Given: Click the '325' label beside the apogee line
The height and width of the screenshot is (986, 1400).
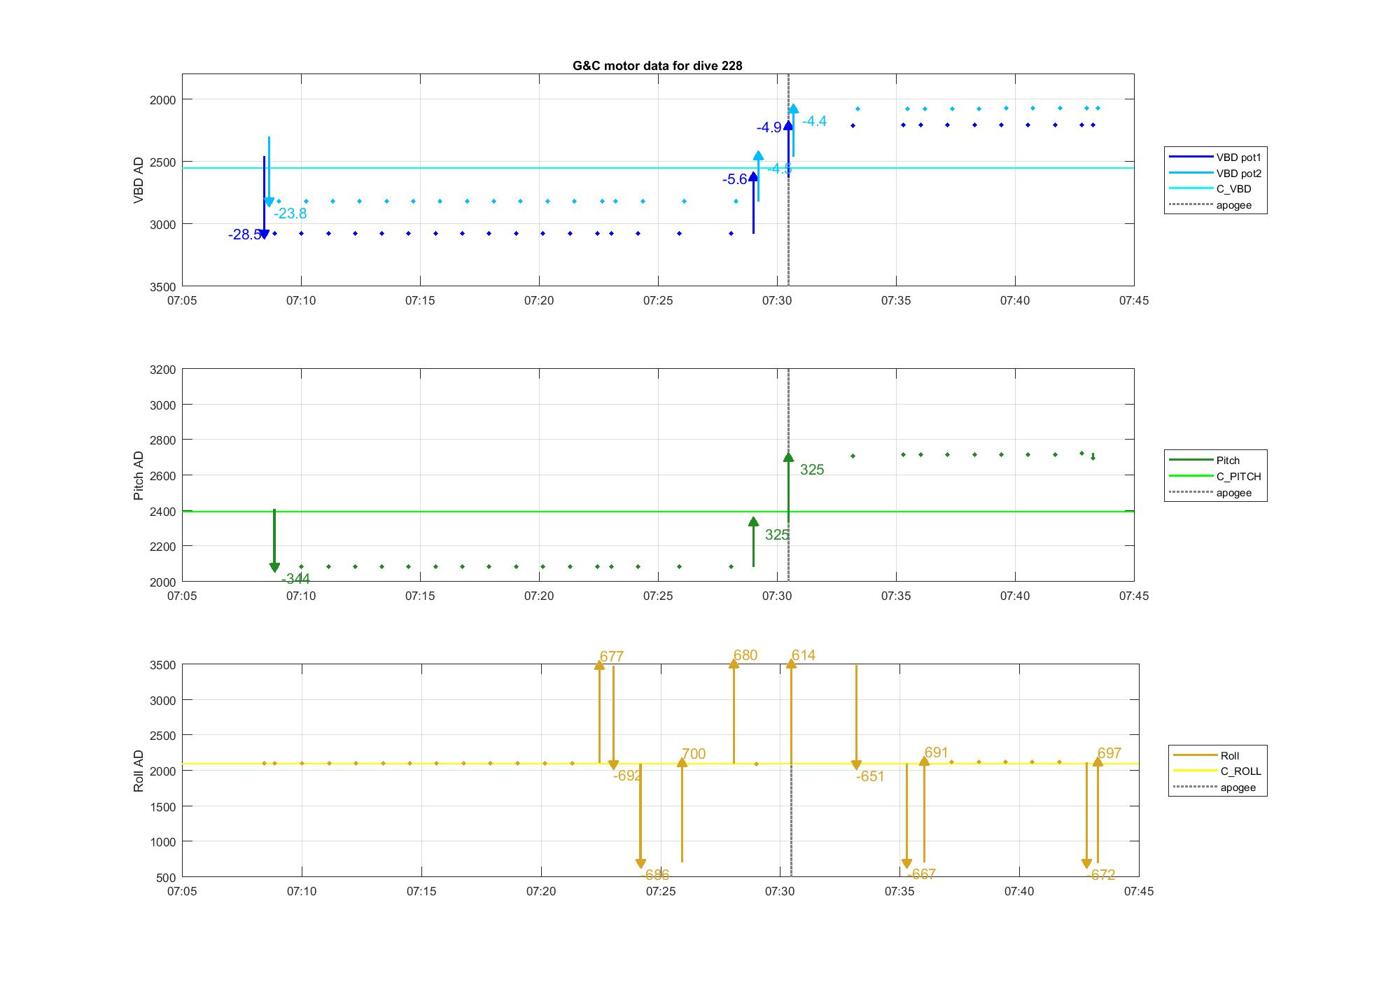Looking at the screenshot, I should 812,470.
